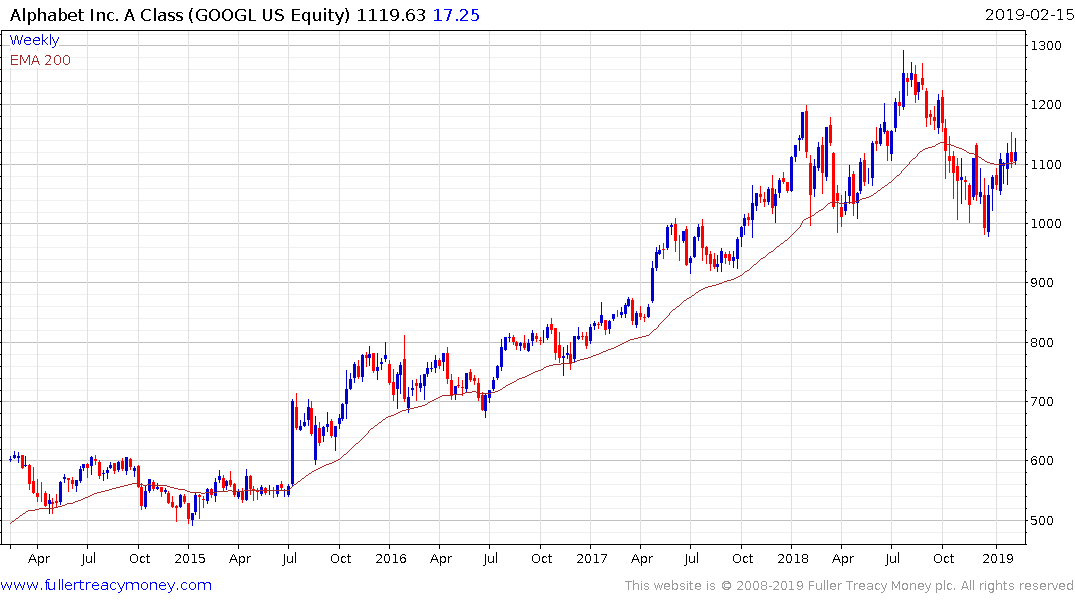Click the 700 price level label
1075x600 pixels.
coord(1043,402)
